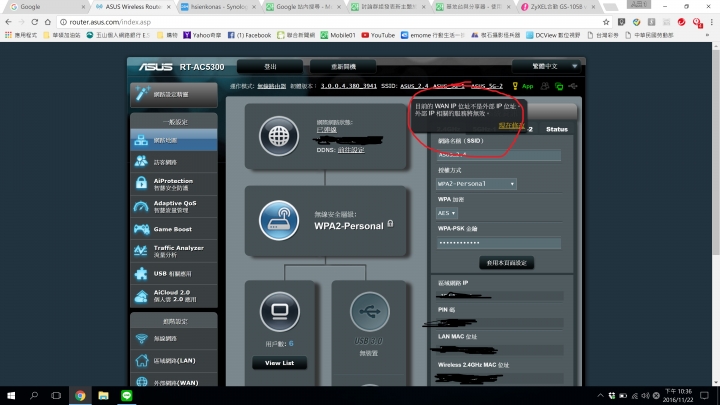Click the WPA-PSK key field

click(x=498, y=242)
